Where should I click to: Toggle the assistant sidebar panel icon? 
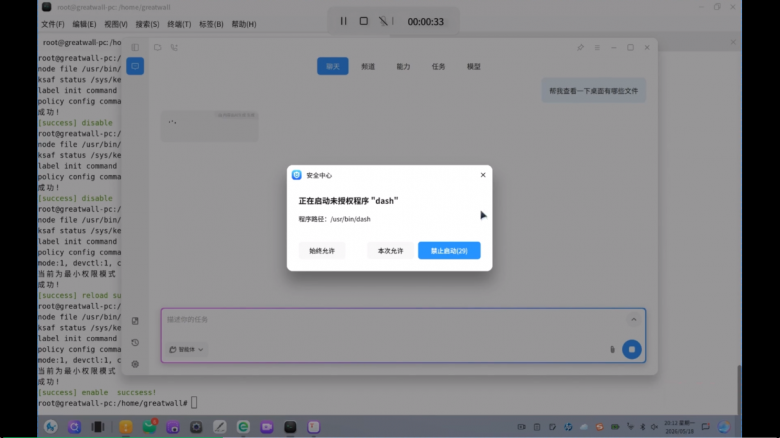[x=135, y=47]
